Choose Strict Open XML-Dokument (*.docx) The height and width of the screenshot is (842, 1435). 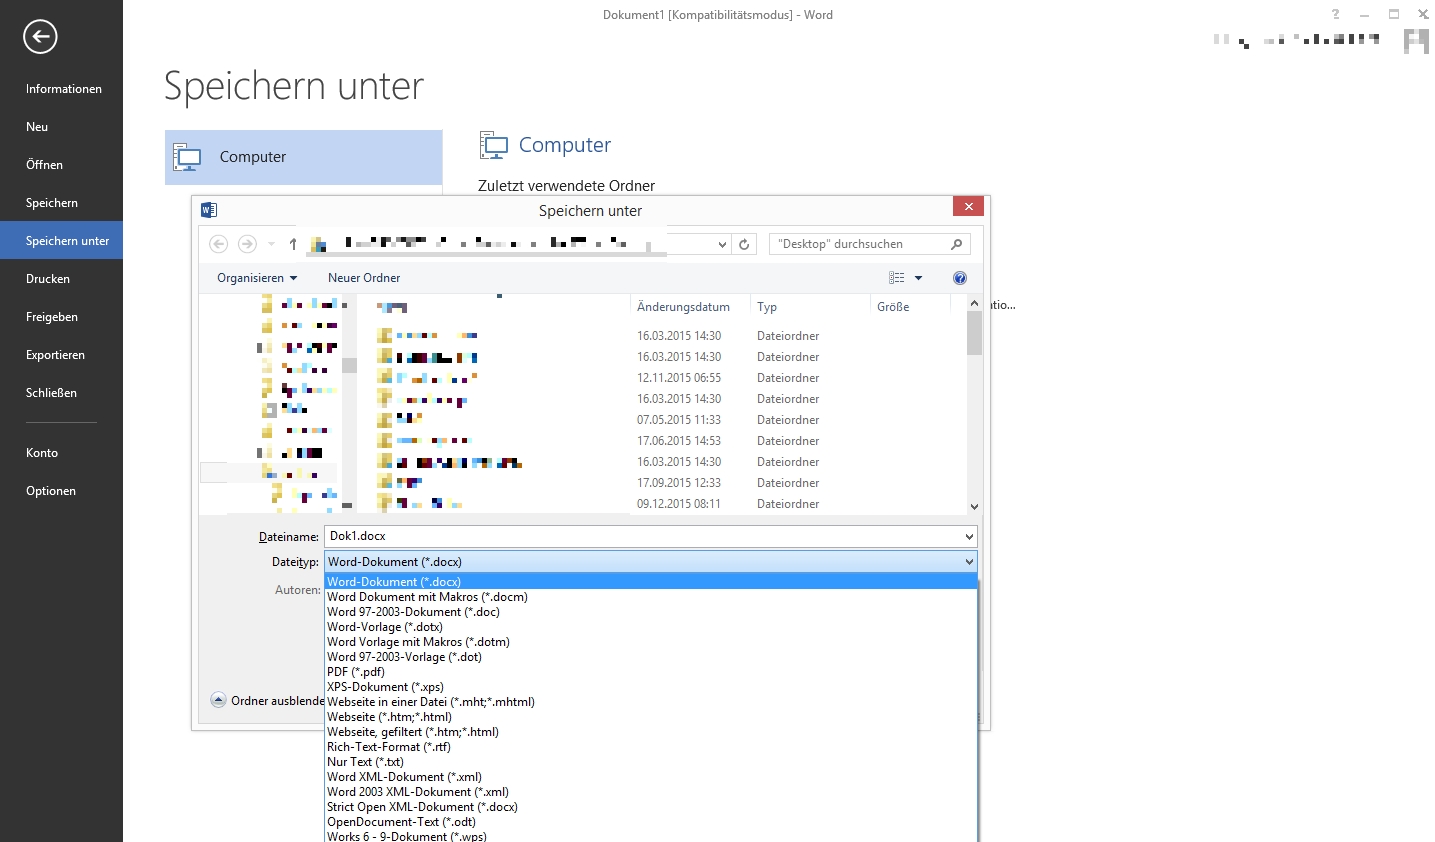(x=650, y=807)
